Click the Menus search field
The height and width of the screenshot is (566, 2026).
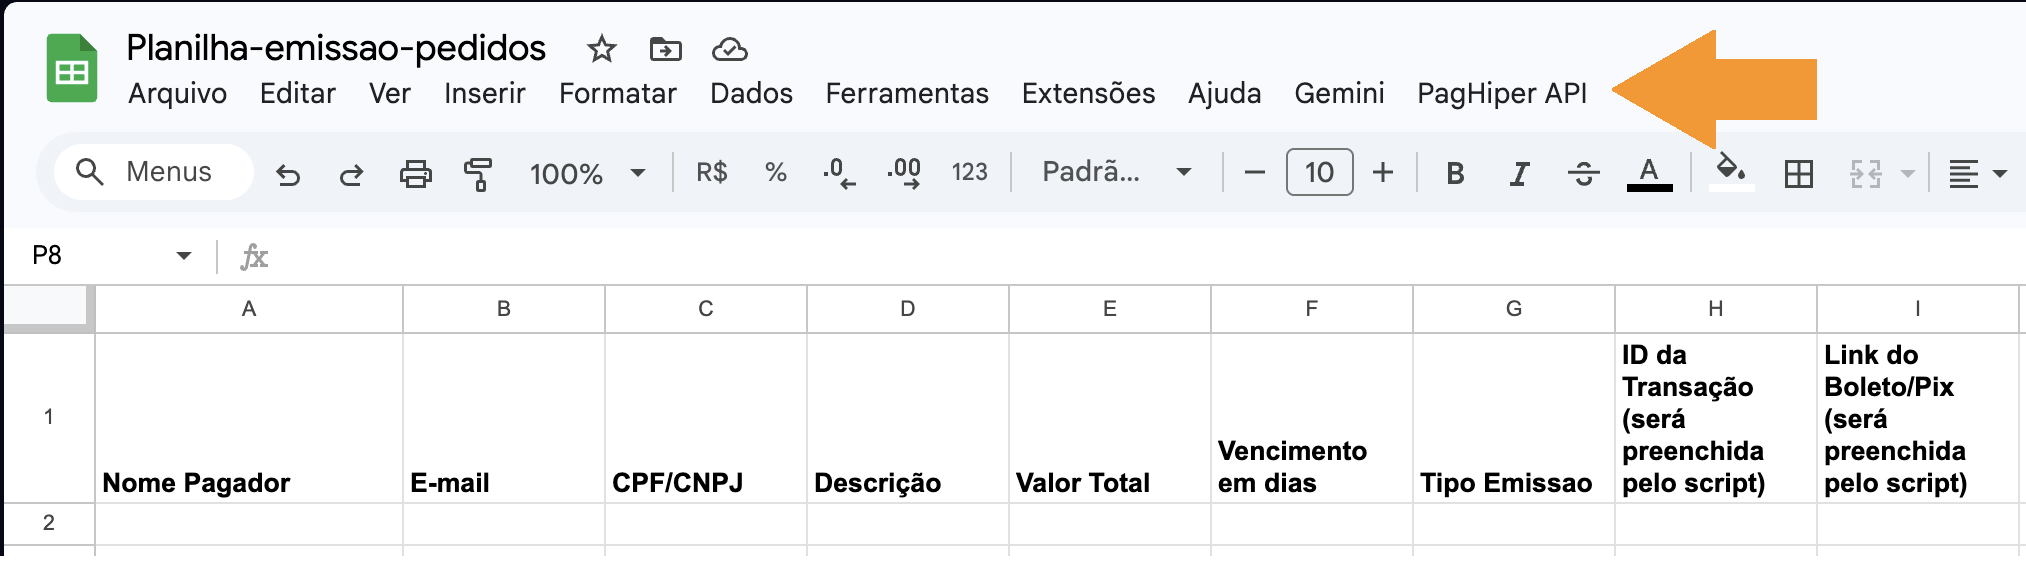coord(154,172)
